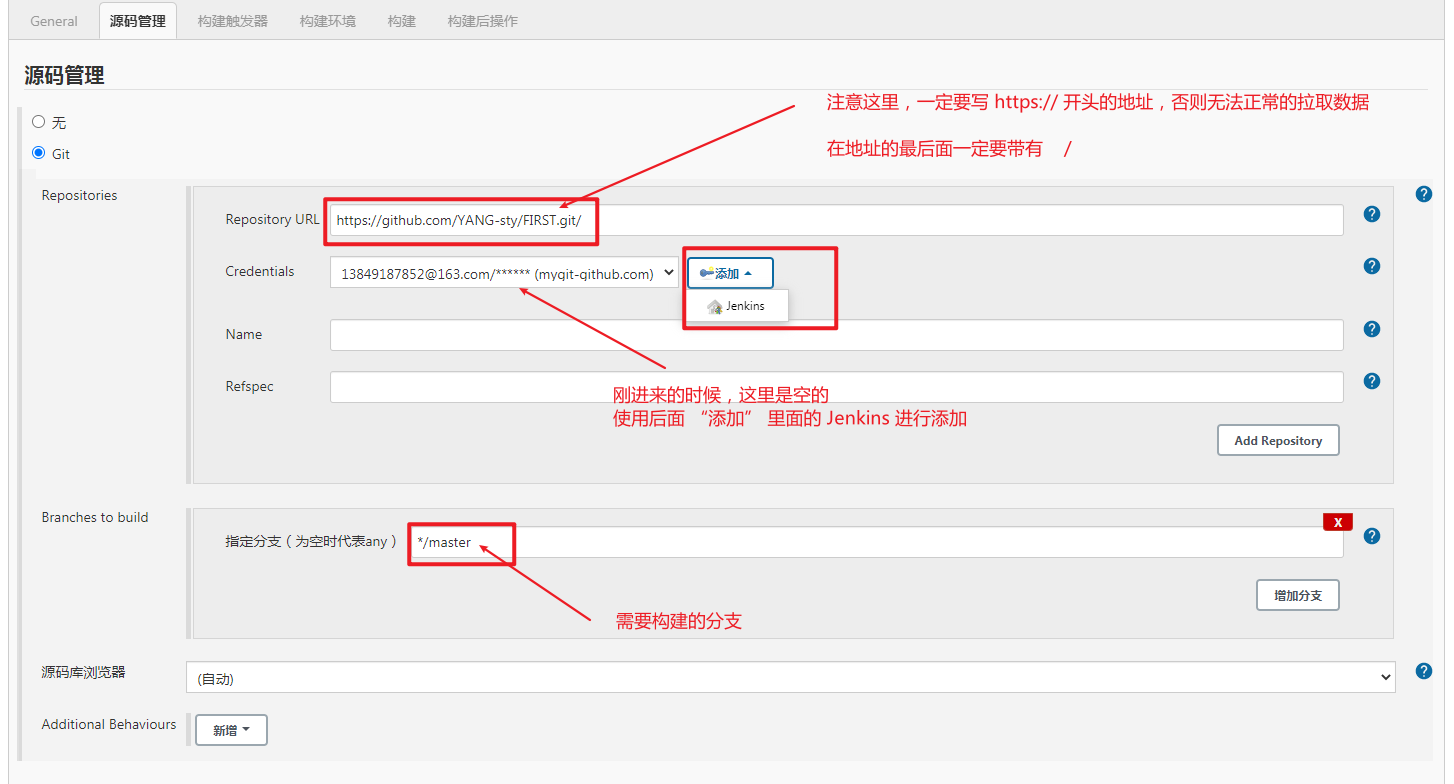Focus the Repository URL input field

click(x=836, y=220)
